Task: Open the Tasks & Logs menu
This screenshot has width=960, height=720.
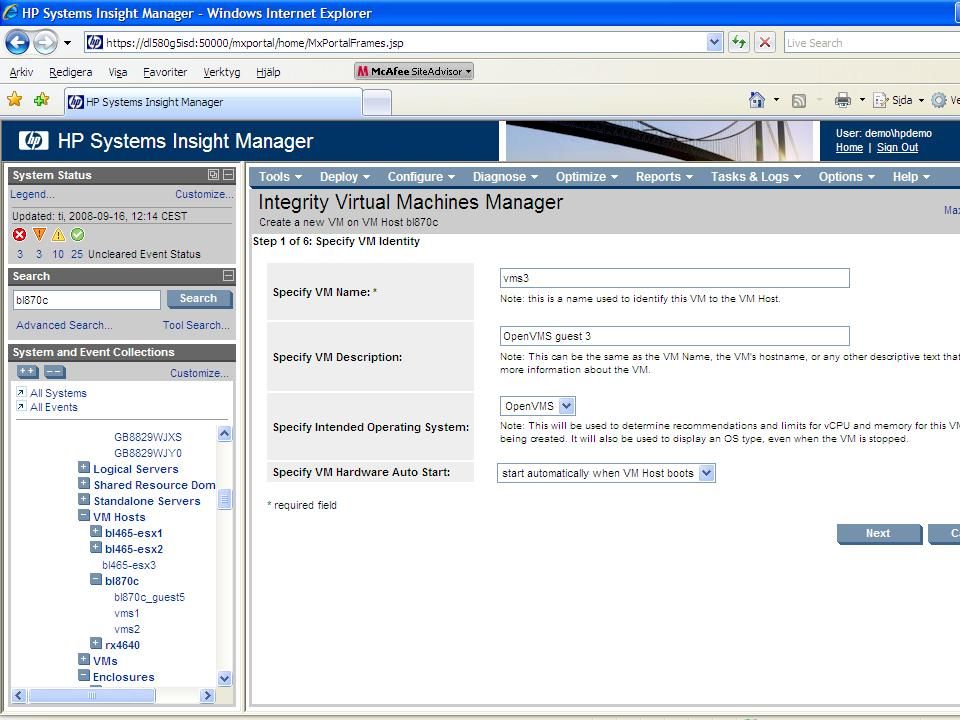Action: (756, 176)
